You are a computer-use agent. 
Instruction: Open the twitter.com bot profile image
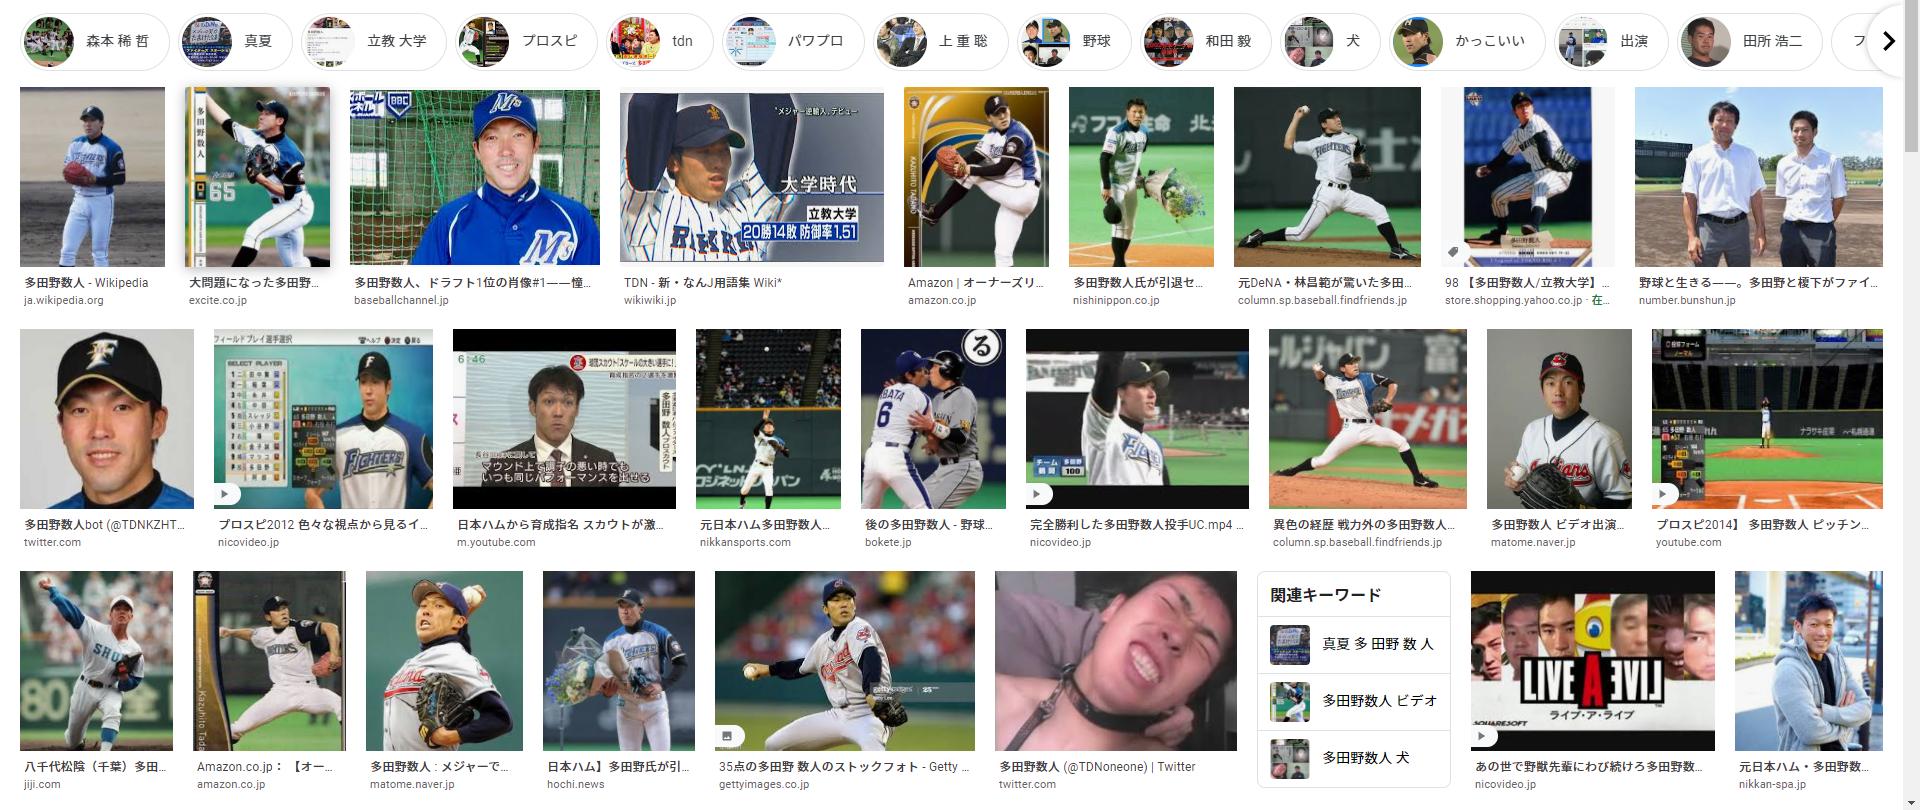coord(107,419)
